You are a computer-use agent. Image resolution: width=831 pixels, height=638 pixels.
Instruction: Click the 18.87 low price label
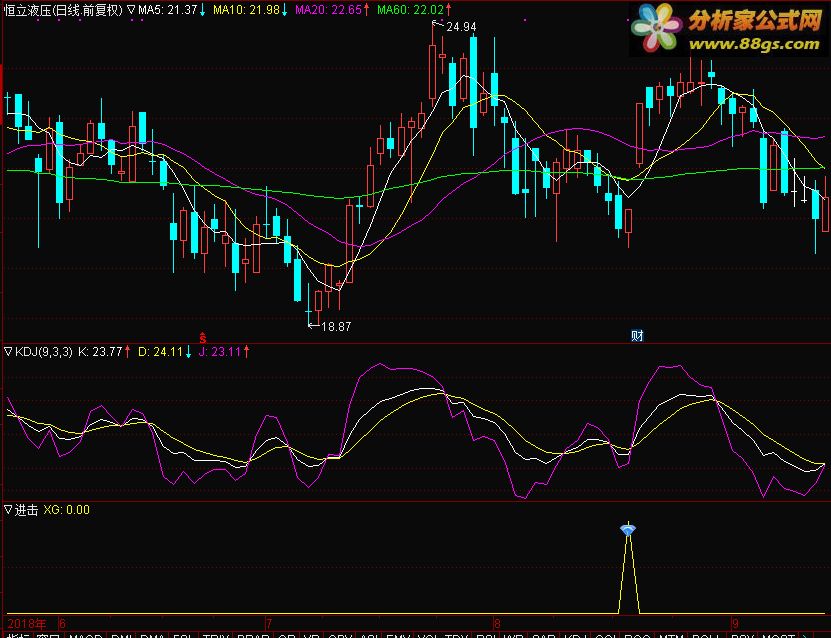click(336, 327)
